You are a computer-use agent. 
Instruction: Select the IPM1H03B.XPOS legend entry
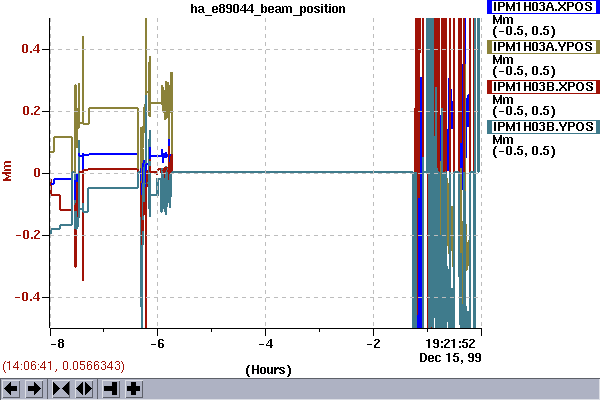[544, 87]
